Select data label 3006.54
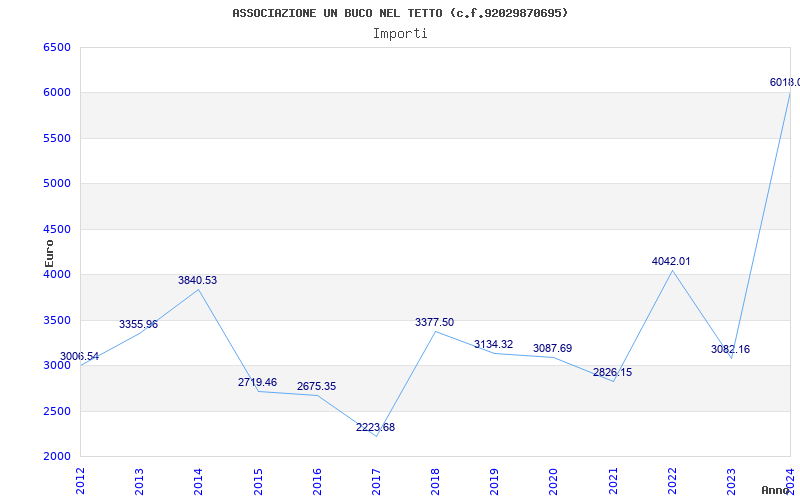Viewport: 800px width, 500px height. click(x=80, y=356)
